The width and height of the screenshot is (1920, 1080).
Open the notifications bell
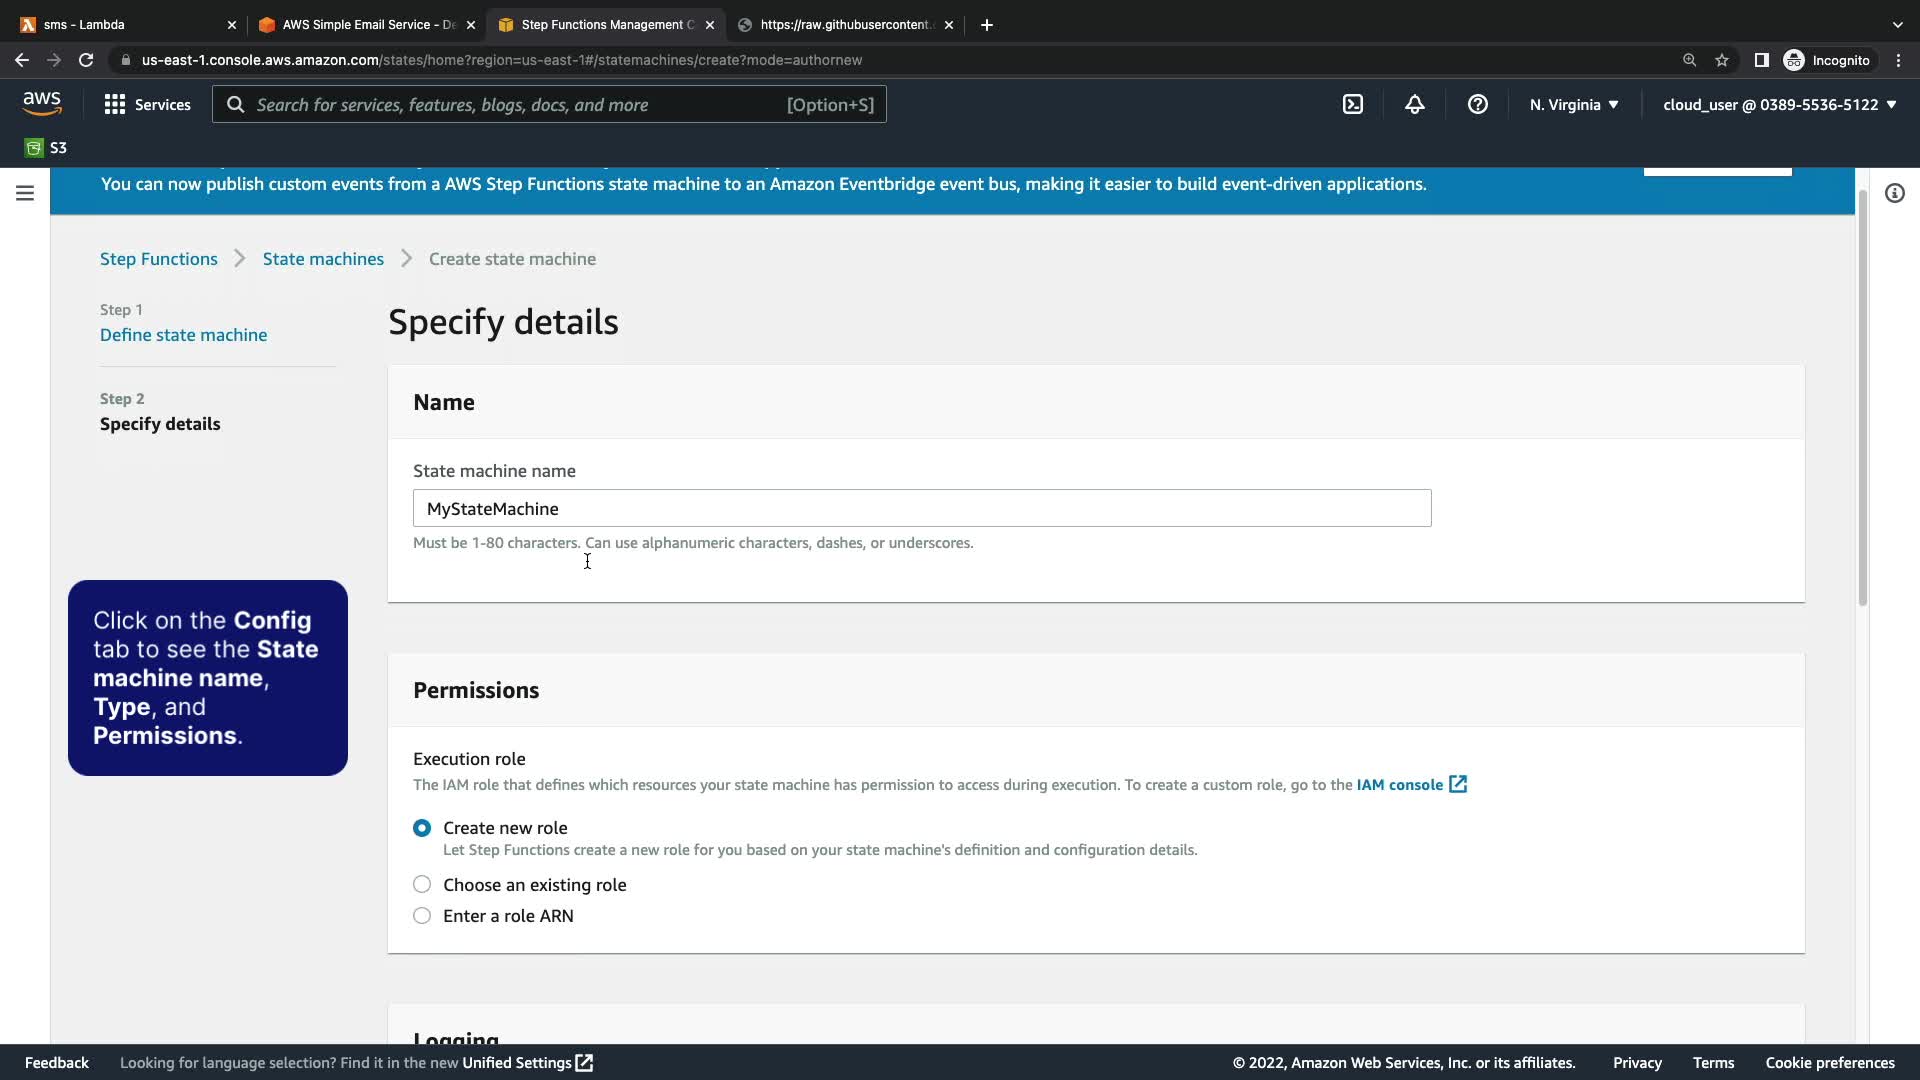[x=1414, y=104]
